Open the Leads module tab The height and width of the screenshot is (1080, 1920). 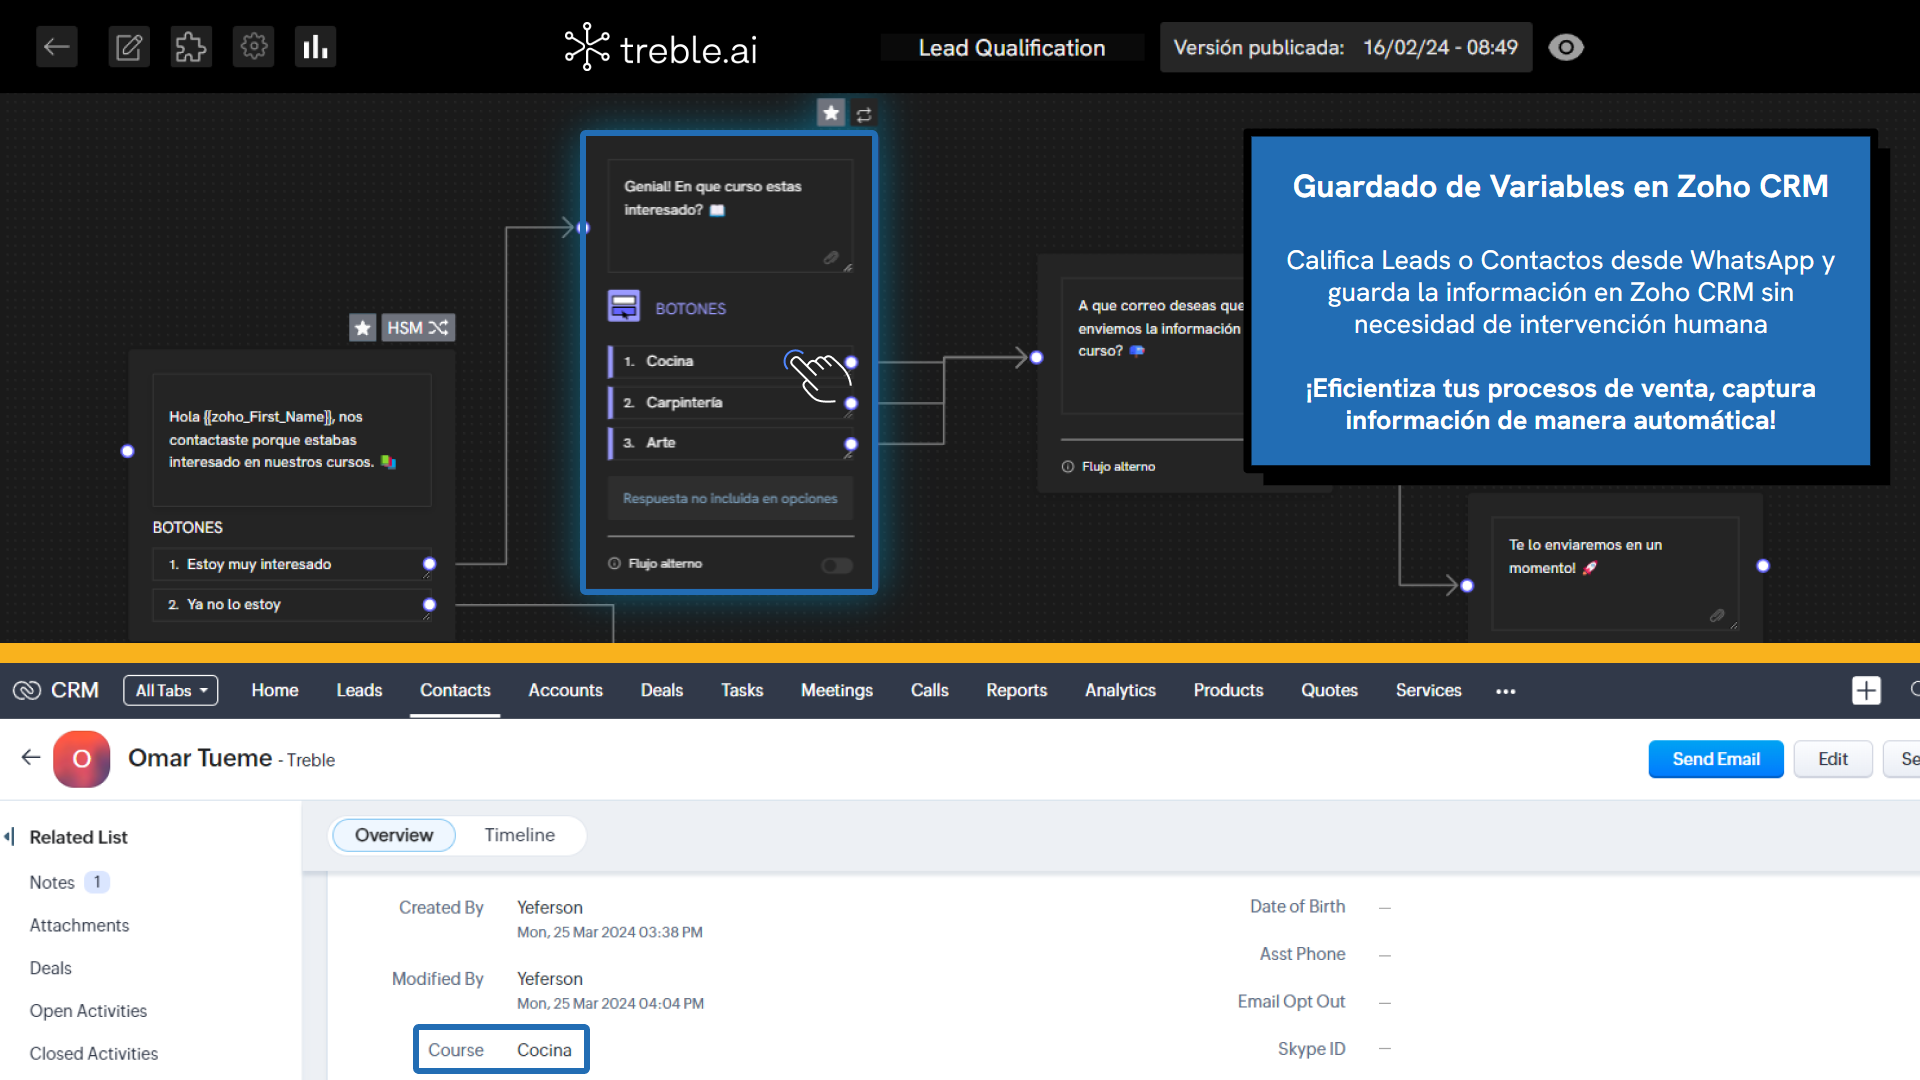click(x=359, y=691)
